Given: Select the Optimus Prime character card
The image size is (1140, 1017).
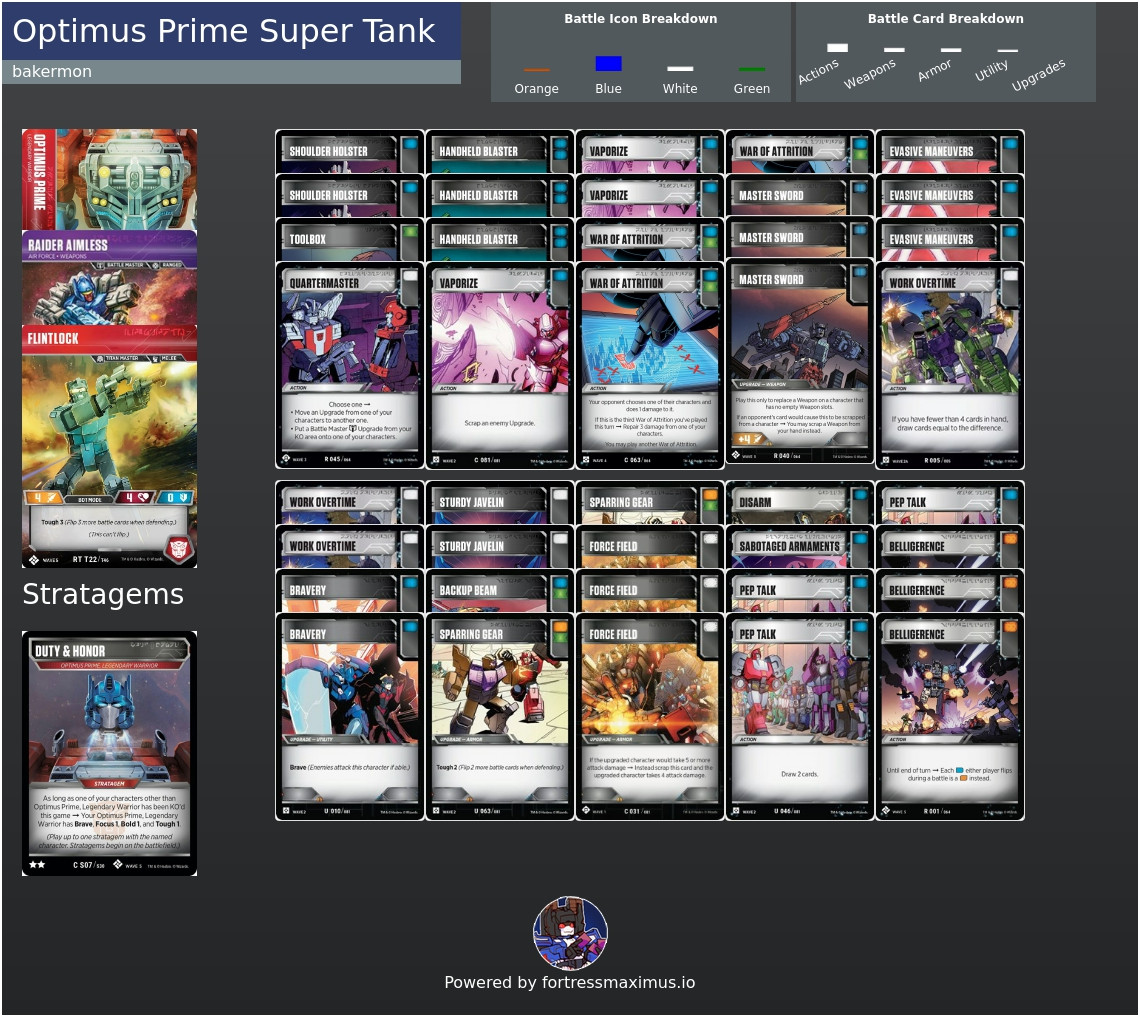Looking at the screenshot, I should coord(109,180).
